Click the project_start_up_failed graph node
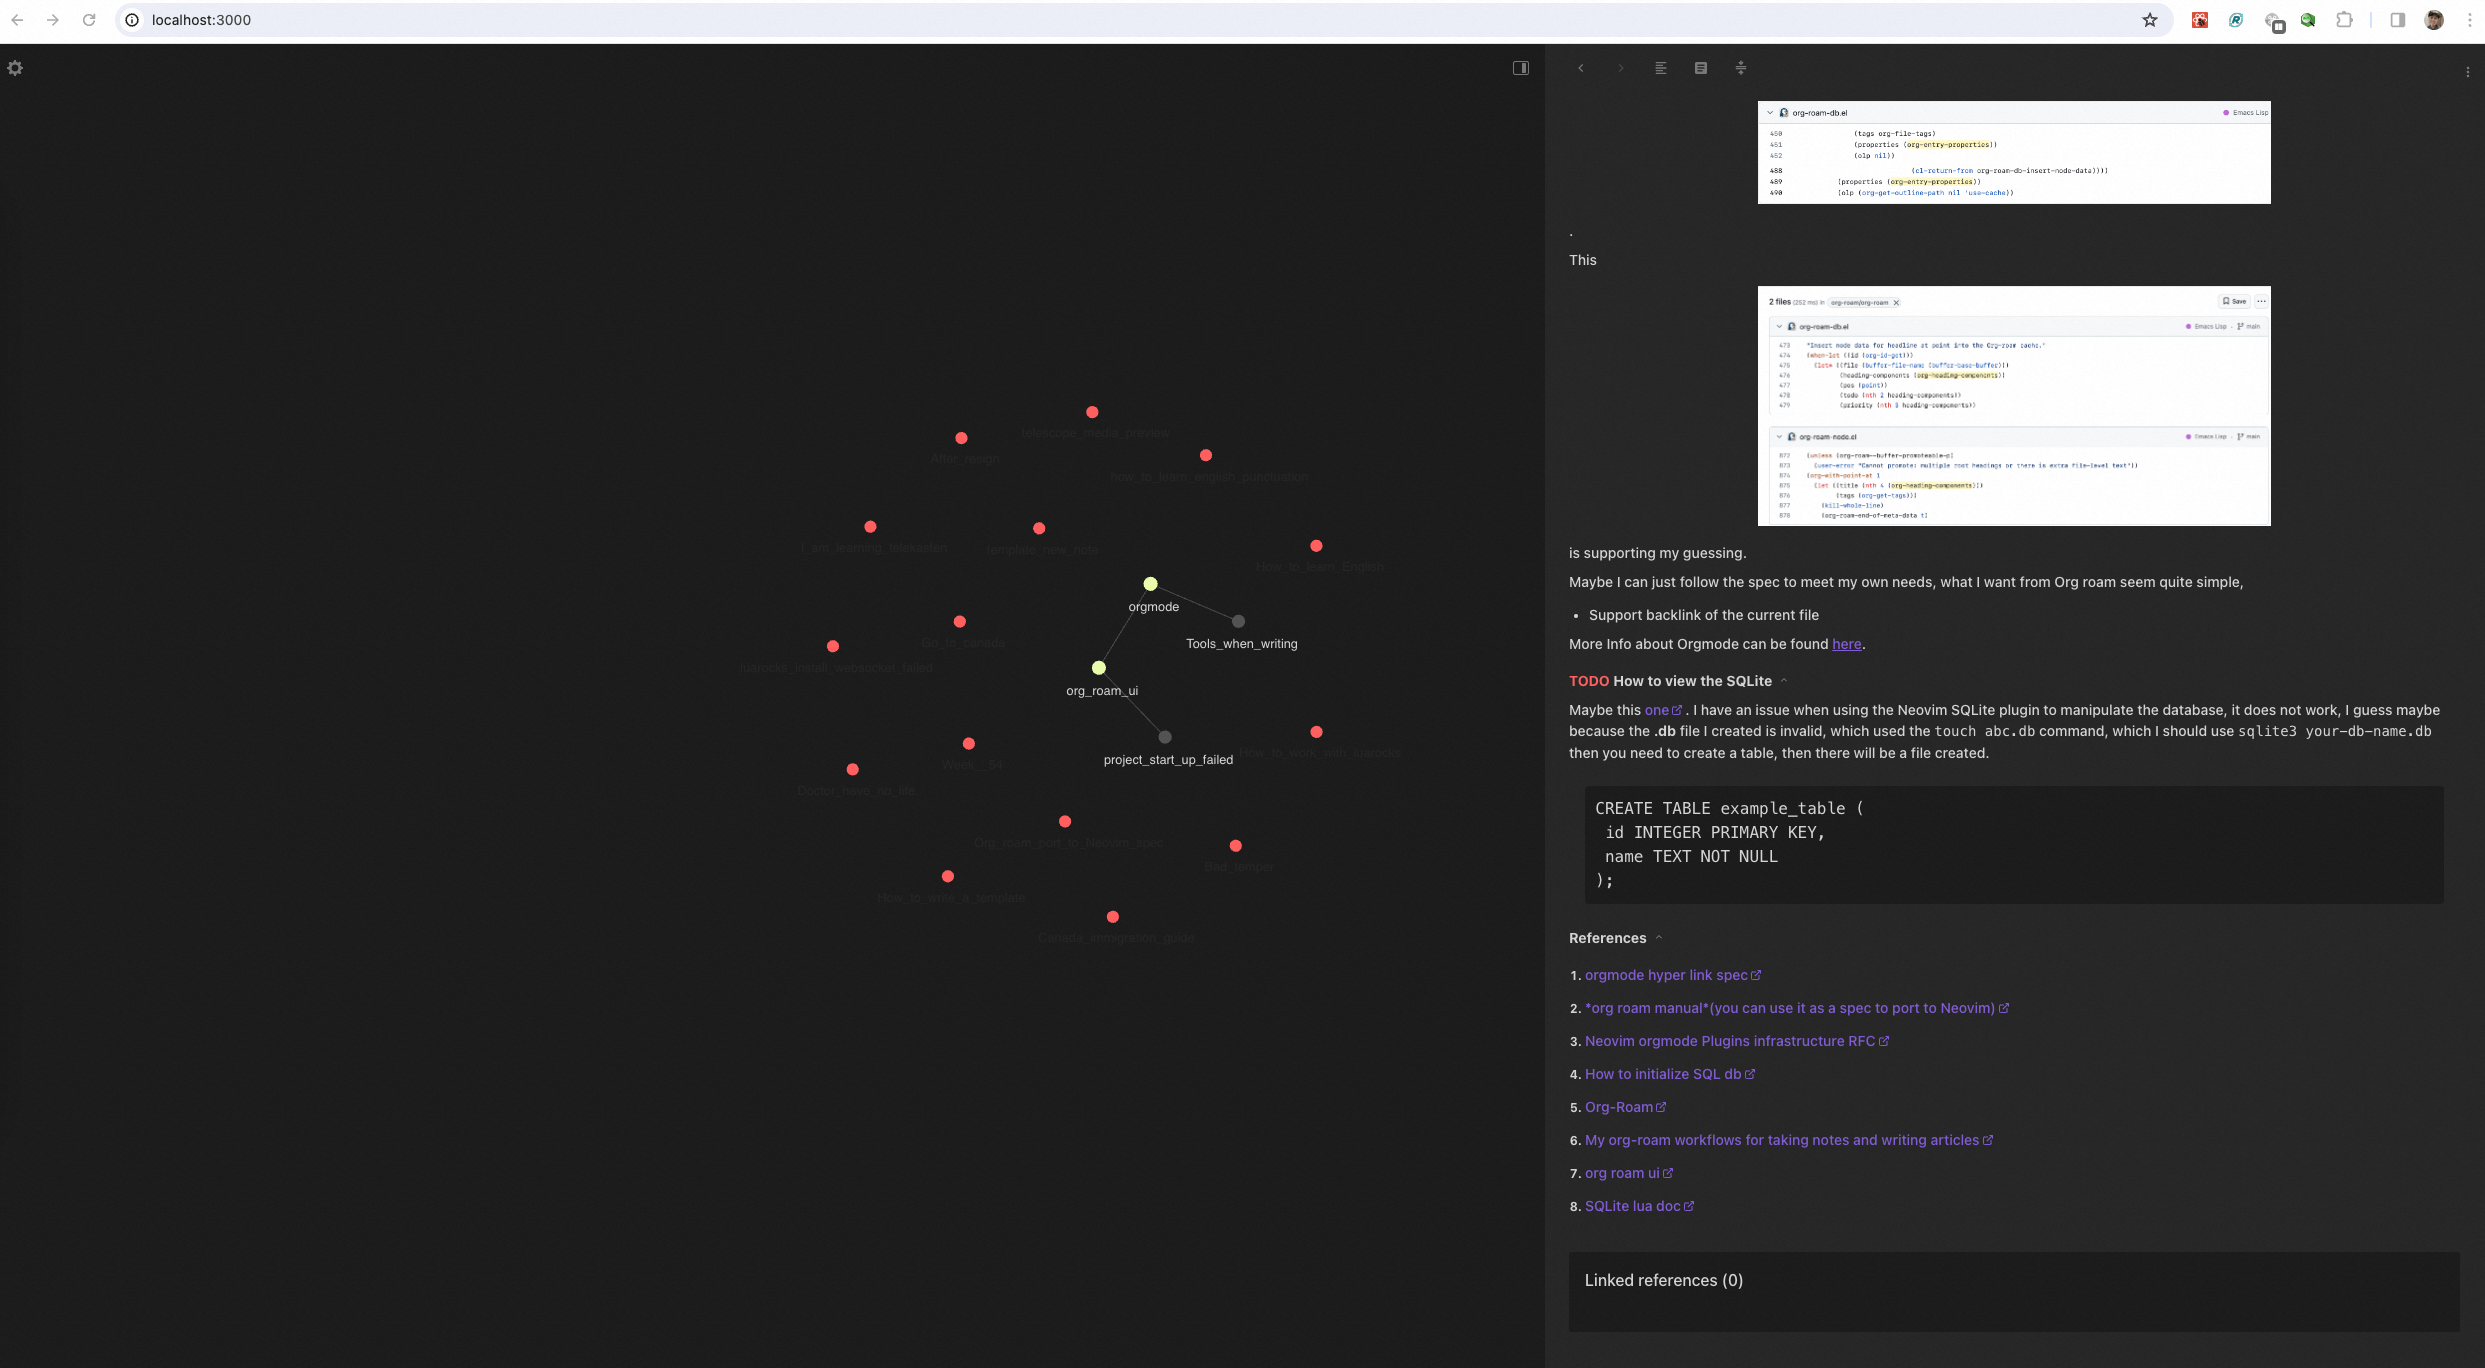Viewport: 2485px width, 1368px height. point(1164,737)
